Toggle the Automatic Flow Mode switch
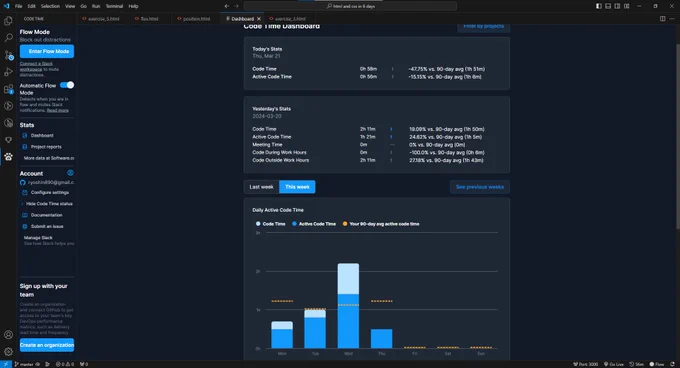Viewport: 680px width, 368px height. click(x=67, y=85)
